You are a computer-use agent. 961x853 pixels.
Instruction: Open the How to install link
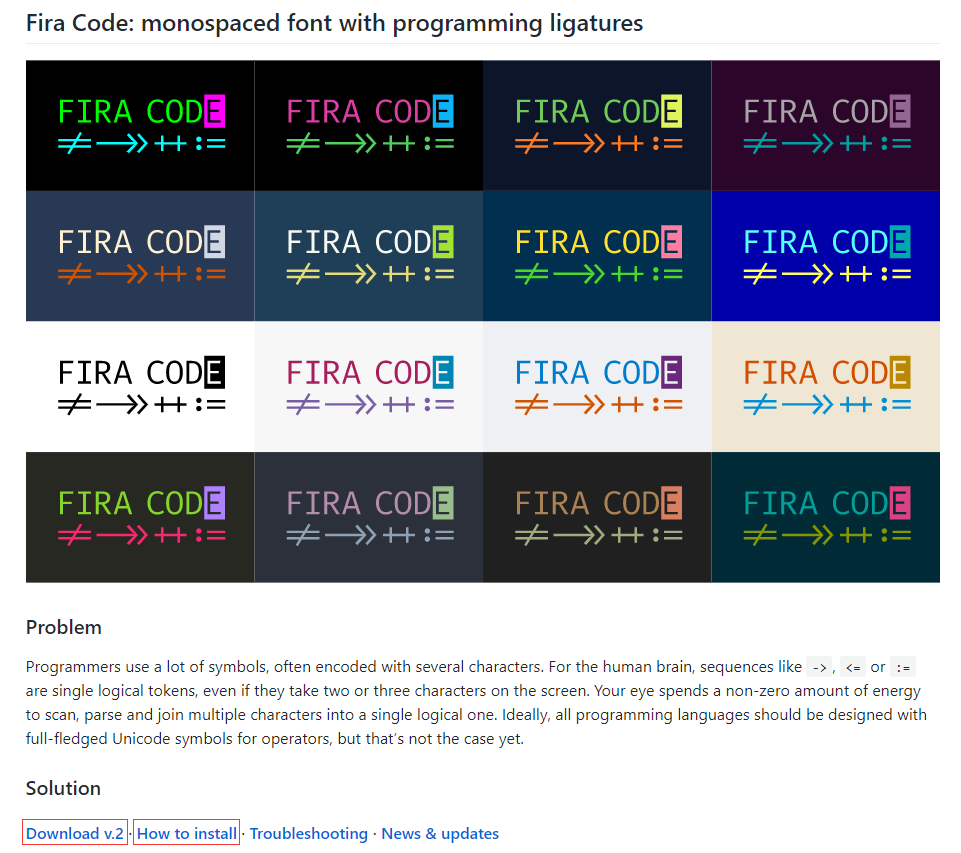[186, 832]
